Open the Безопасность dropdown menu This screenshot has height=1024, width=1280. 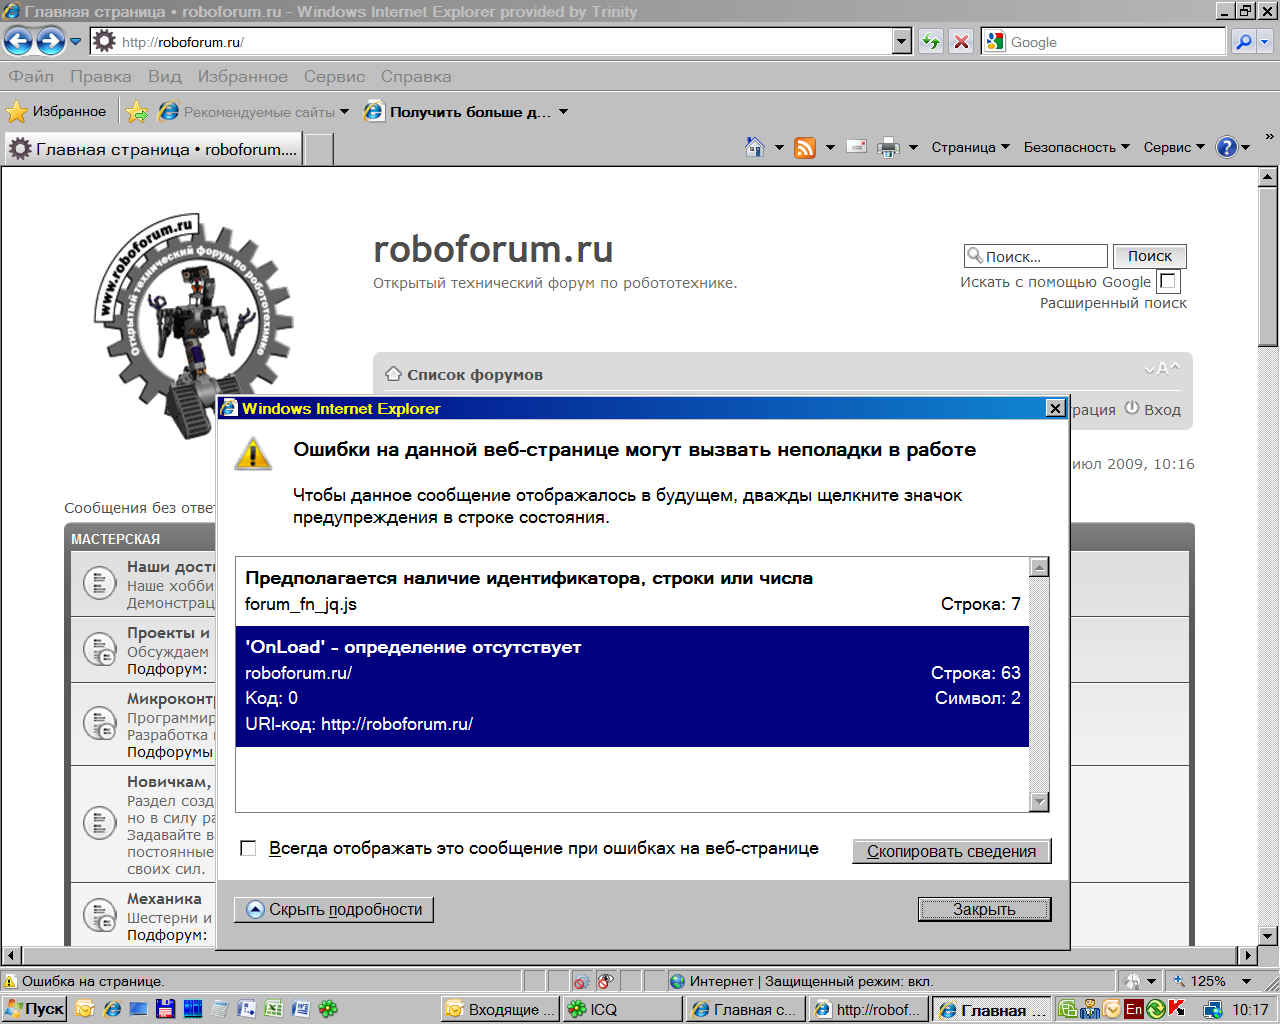pyautogui.click(x=1077, y=147)
